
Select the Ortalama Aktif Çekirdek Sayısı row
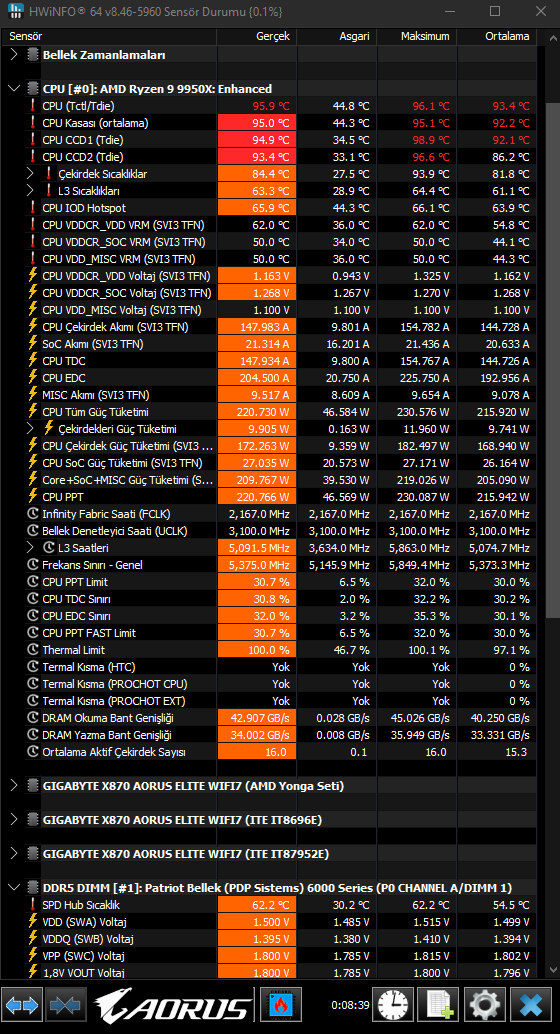270,752
